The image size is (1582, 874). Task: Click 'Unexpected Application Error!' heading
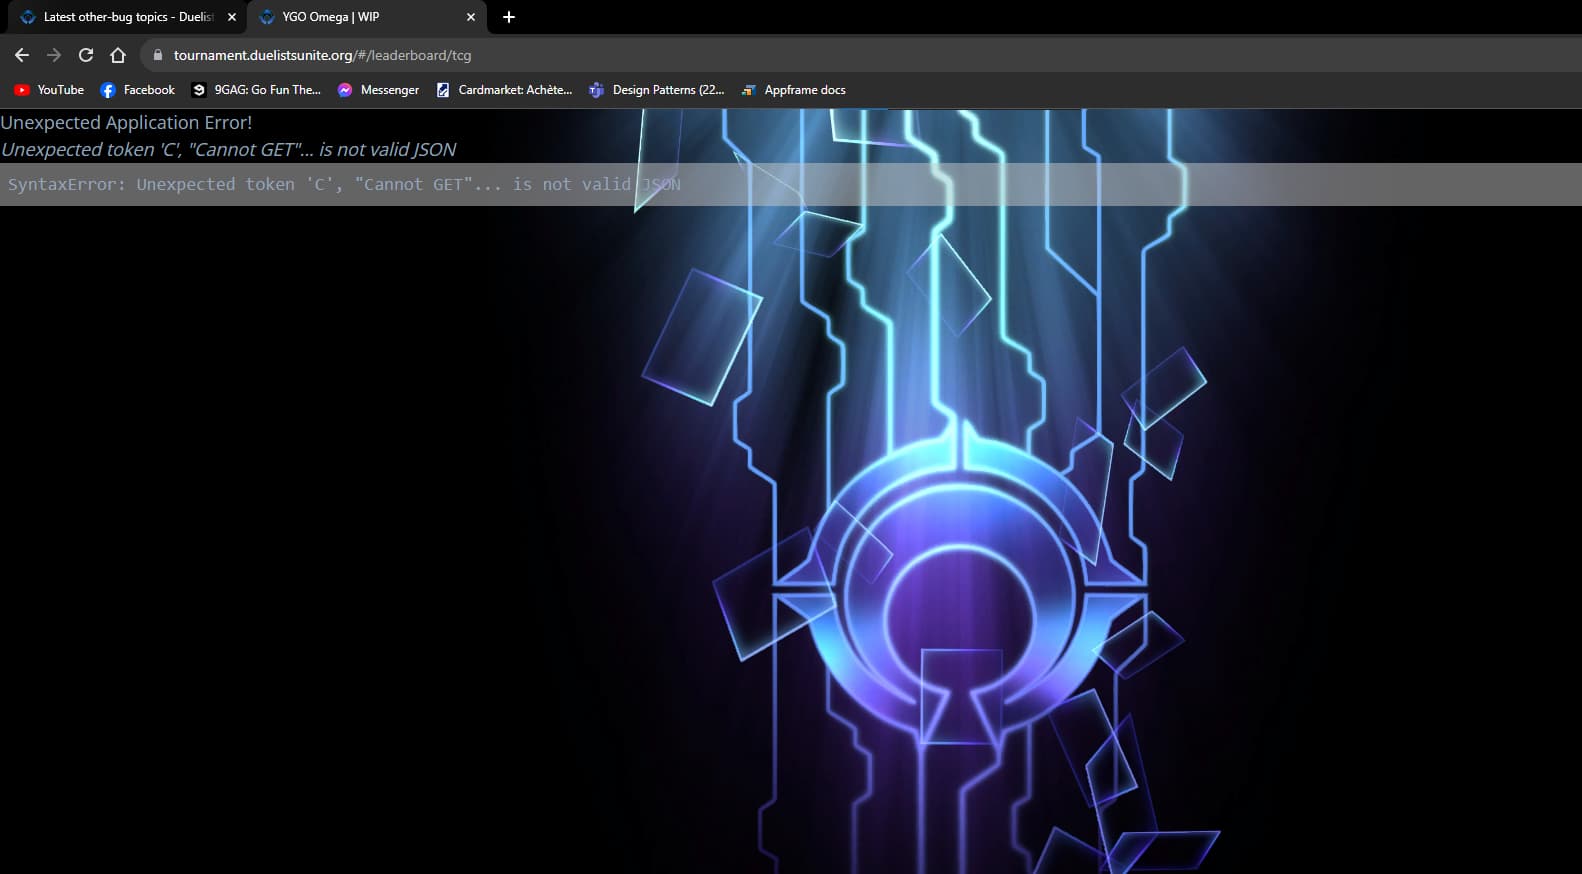(x=126, y=122)
